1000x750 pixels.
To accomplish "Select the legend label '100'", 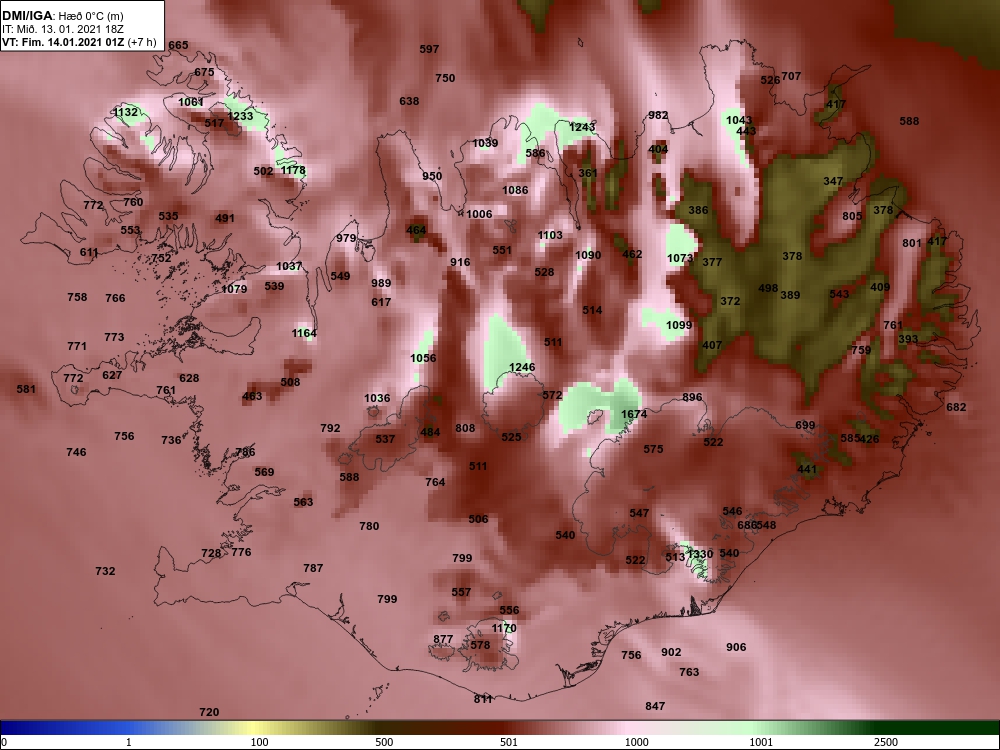I will pos(259,742).
